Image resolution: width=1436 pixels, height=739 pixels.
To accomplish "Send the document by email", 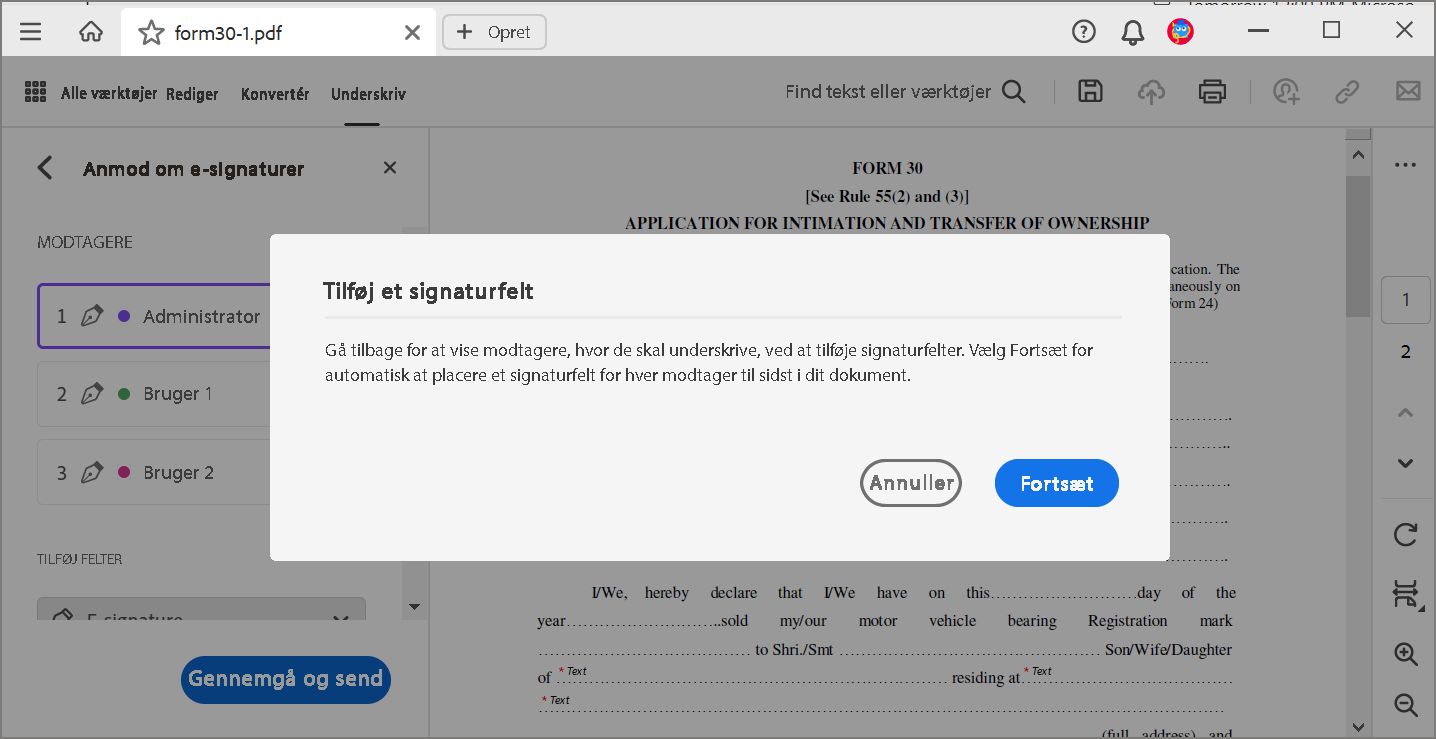I will coord(1407,91).
